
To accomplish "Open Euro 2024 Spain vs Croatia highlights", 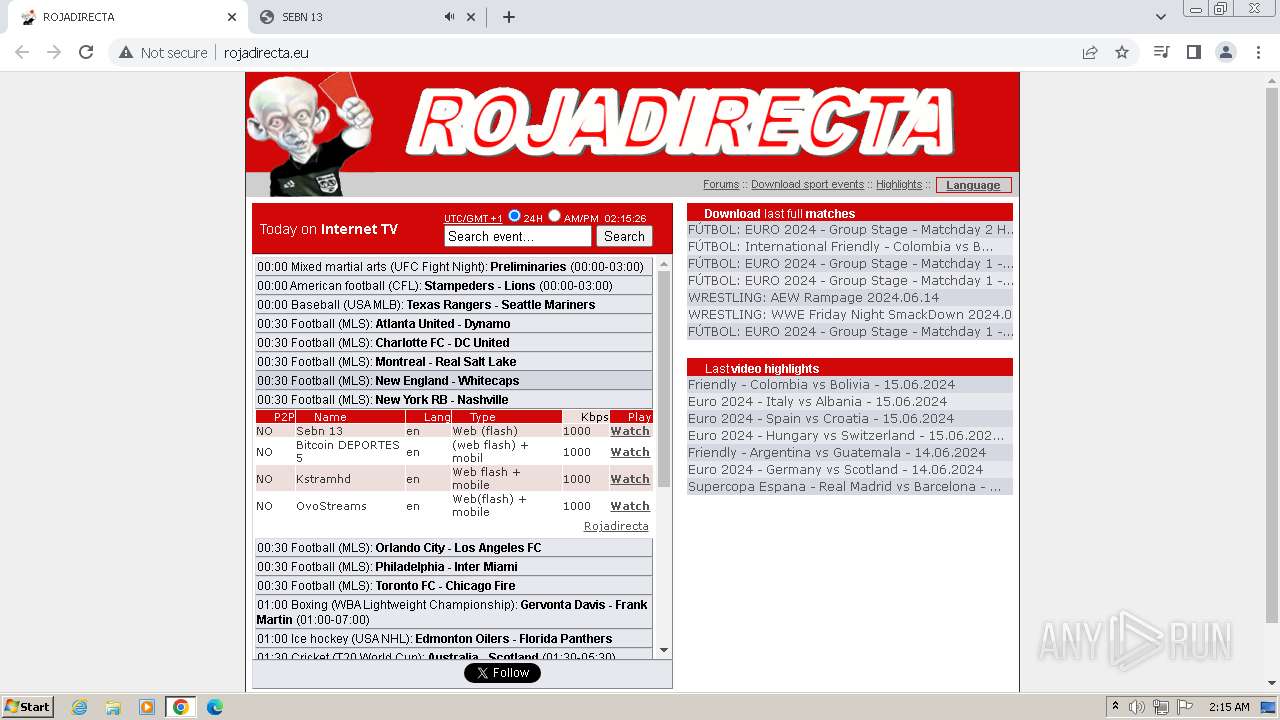I will [x=820, y=419].
